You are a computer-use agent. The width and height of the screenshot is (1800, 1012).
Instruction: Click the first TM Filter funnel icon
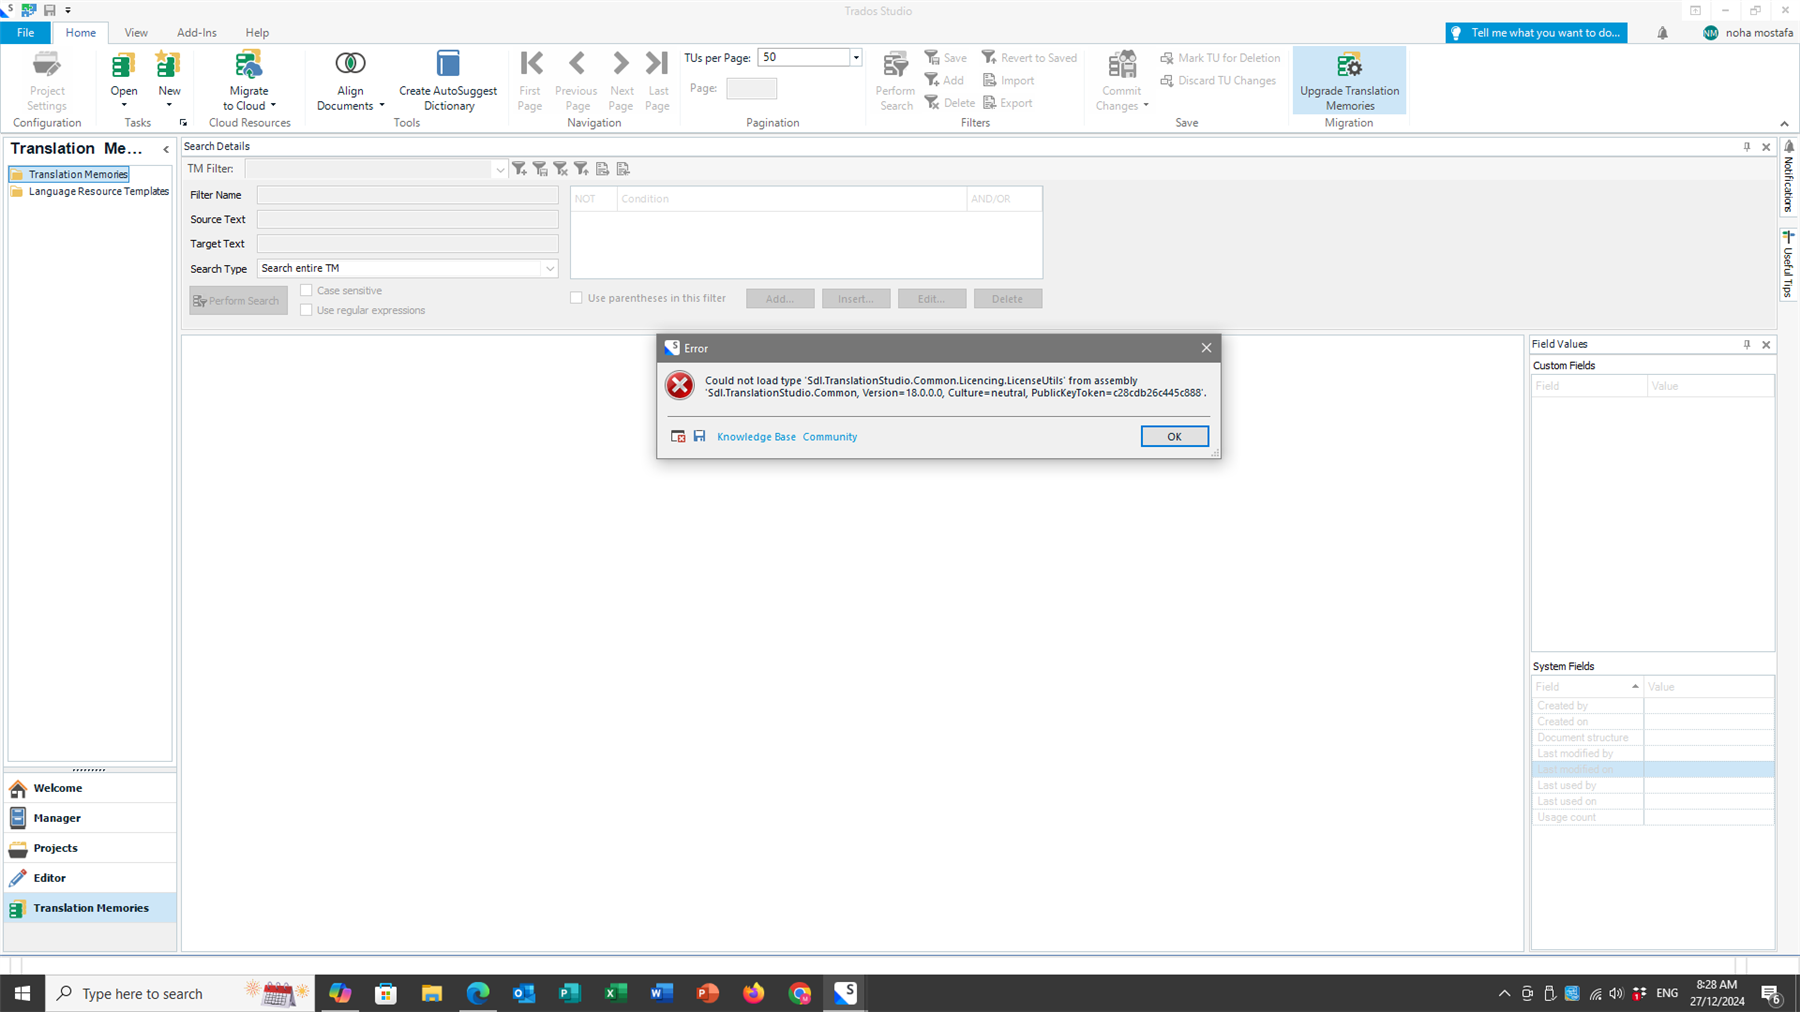coord(519,169)
